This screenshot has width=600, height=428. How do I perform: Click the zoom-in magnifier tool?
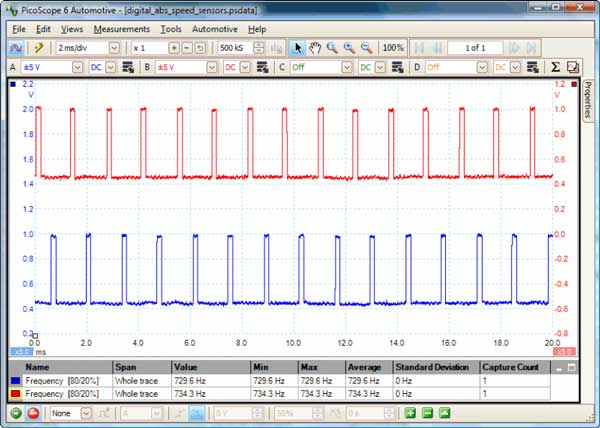pyautogui.click(x=348, y=48)
